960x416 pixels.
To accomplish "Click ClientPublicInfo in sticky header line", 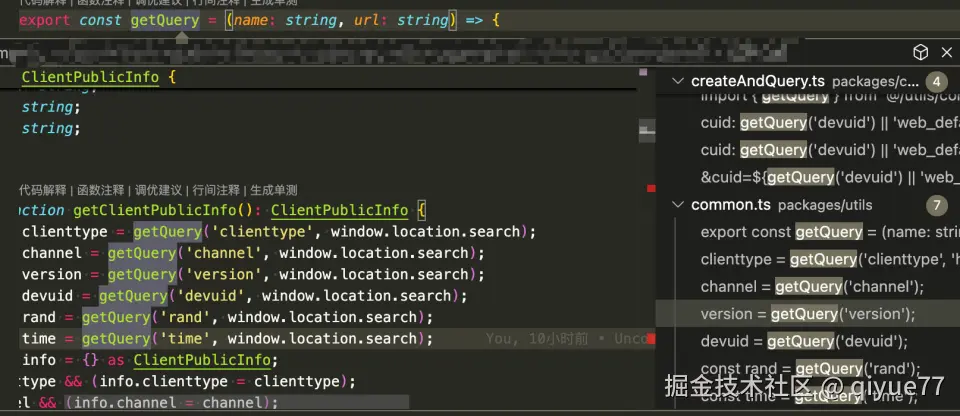I will (x=91, y=78).
